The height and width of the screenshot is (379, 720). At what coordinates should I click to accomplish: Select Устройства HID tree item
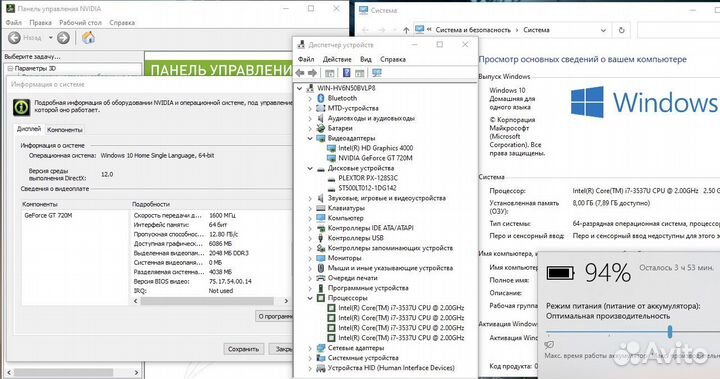(391, 368)
